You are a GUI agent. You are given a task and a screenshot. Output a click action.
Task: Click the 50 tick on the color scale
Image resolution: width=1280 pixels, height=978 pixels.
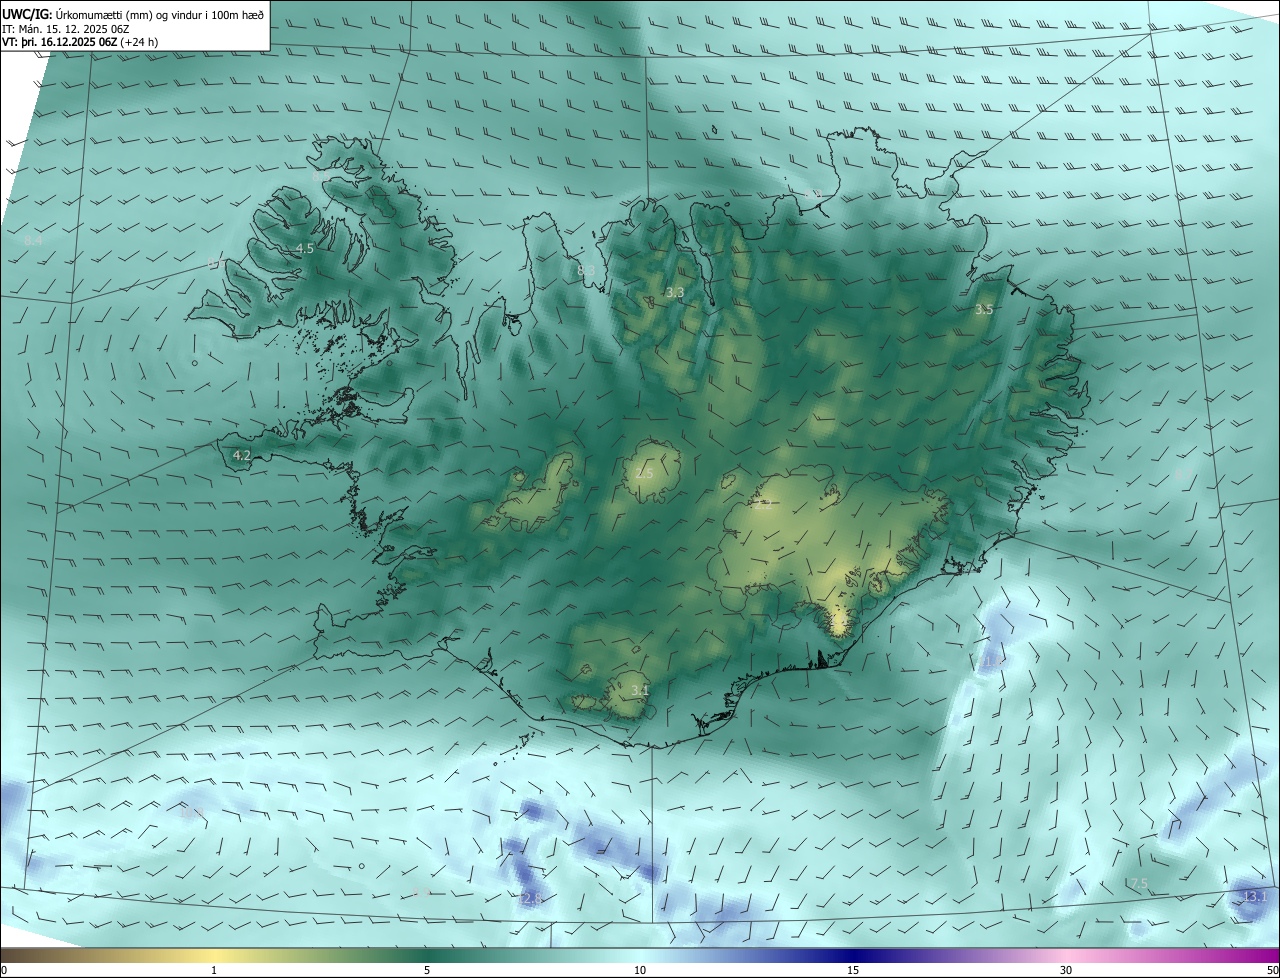pos(1272,970)
